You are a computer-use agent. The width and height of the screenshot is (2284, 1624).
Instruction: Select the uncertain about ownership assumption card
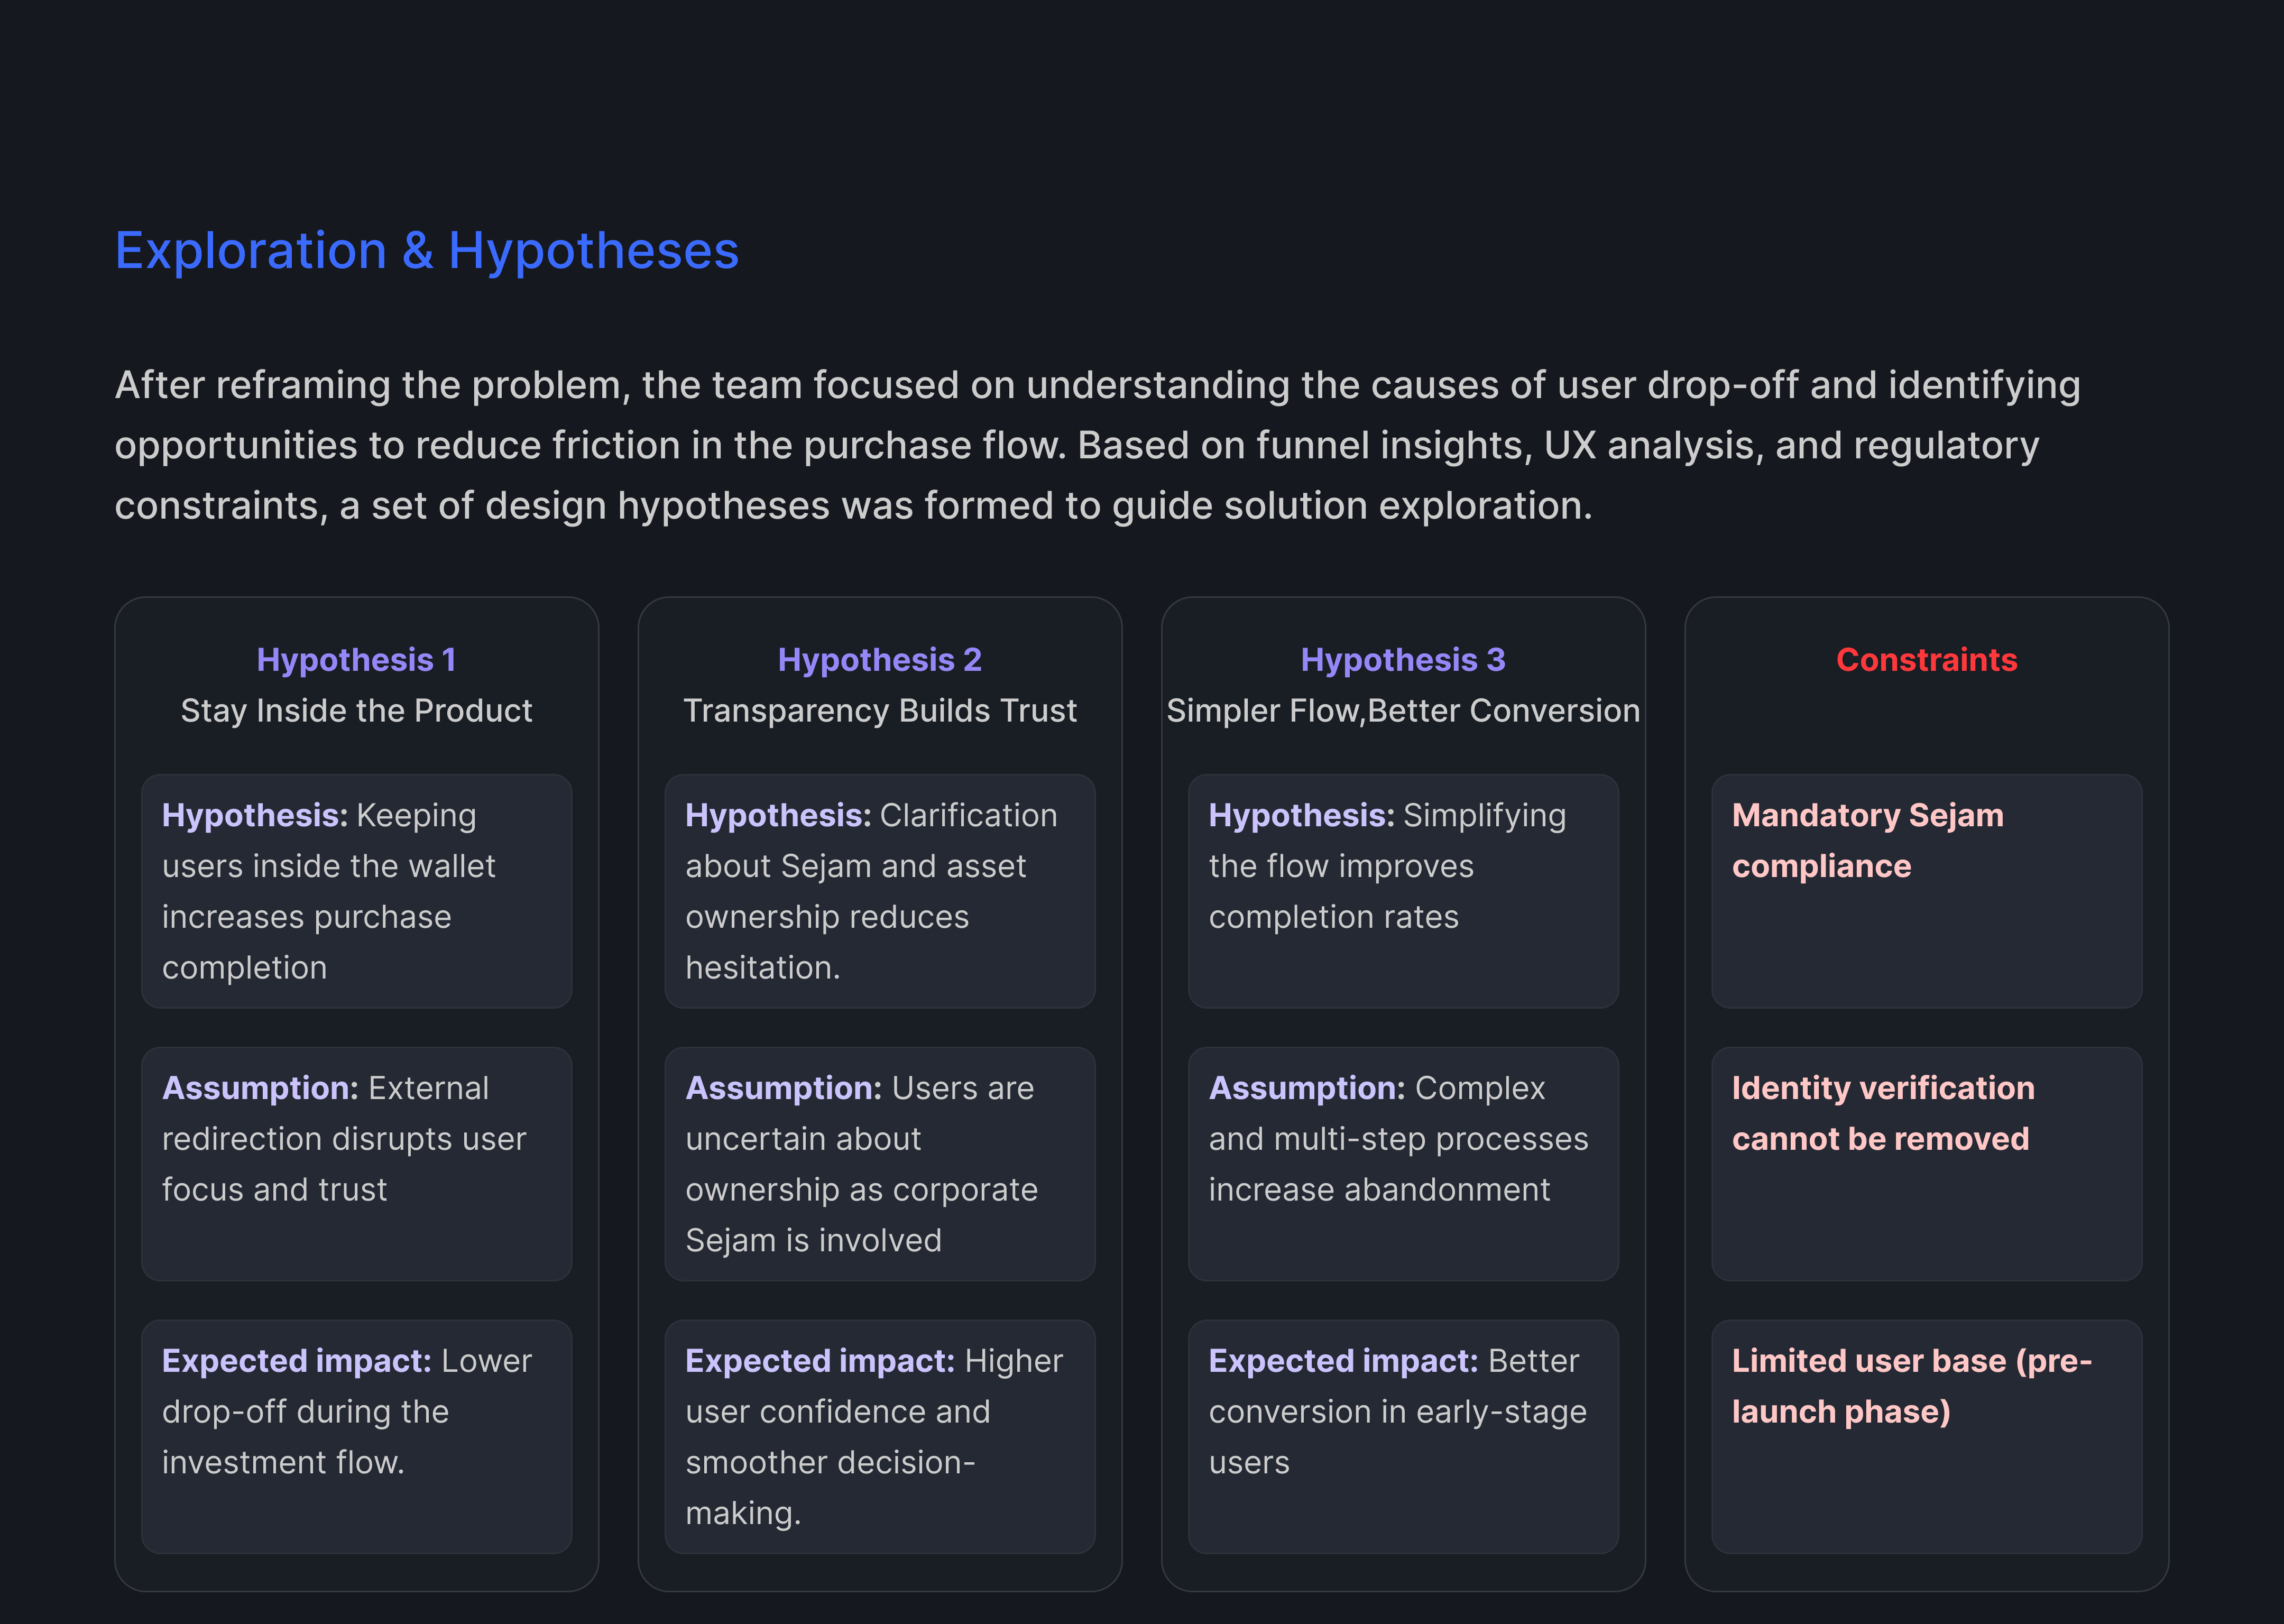point(880,1164)
